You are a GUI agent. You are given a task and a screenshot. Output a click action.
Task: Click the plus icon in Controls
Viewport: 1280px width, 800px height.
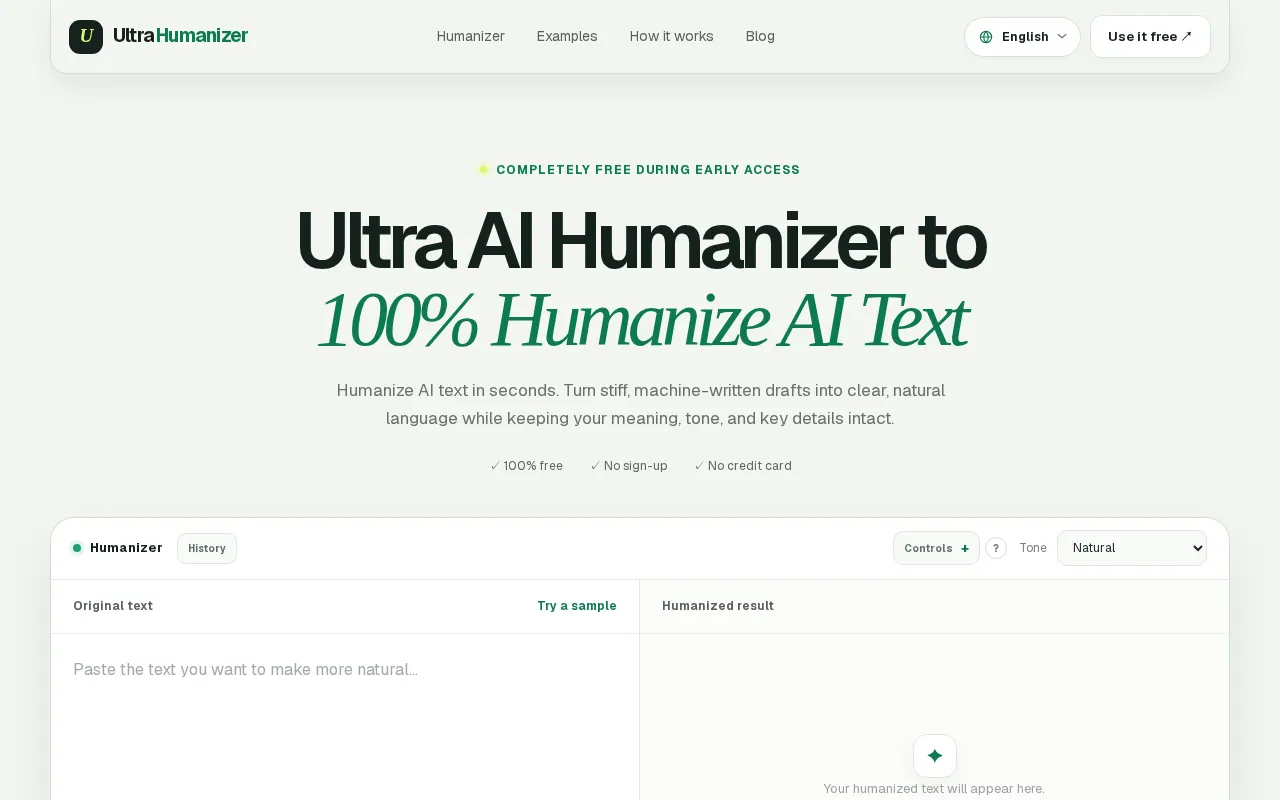pyautogui.click(x=965, y=548)
